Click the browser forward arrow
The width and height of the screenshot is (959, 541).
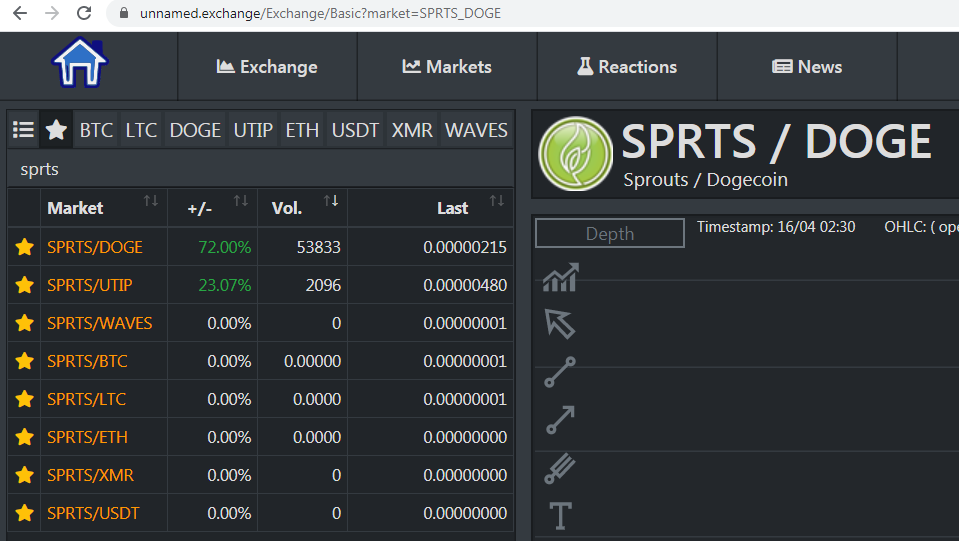[52, 13]
